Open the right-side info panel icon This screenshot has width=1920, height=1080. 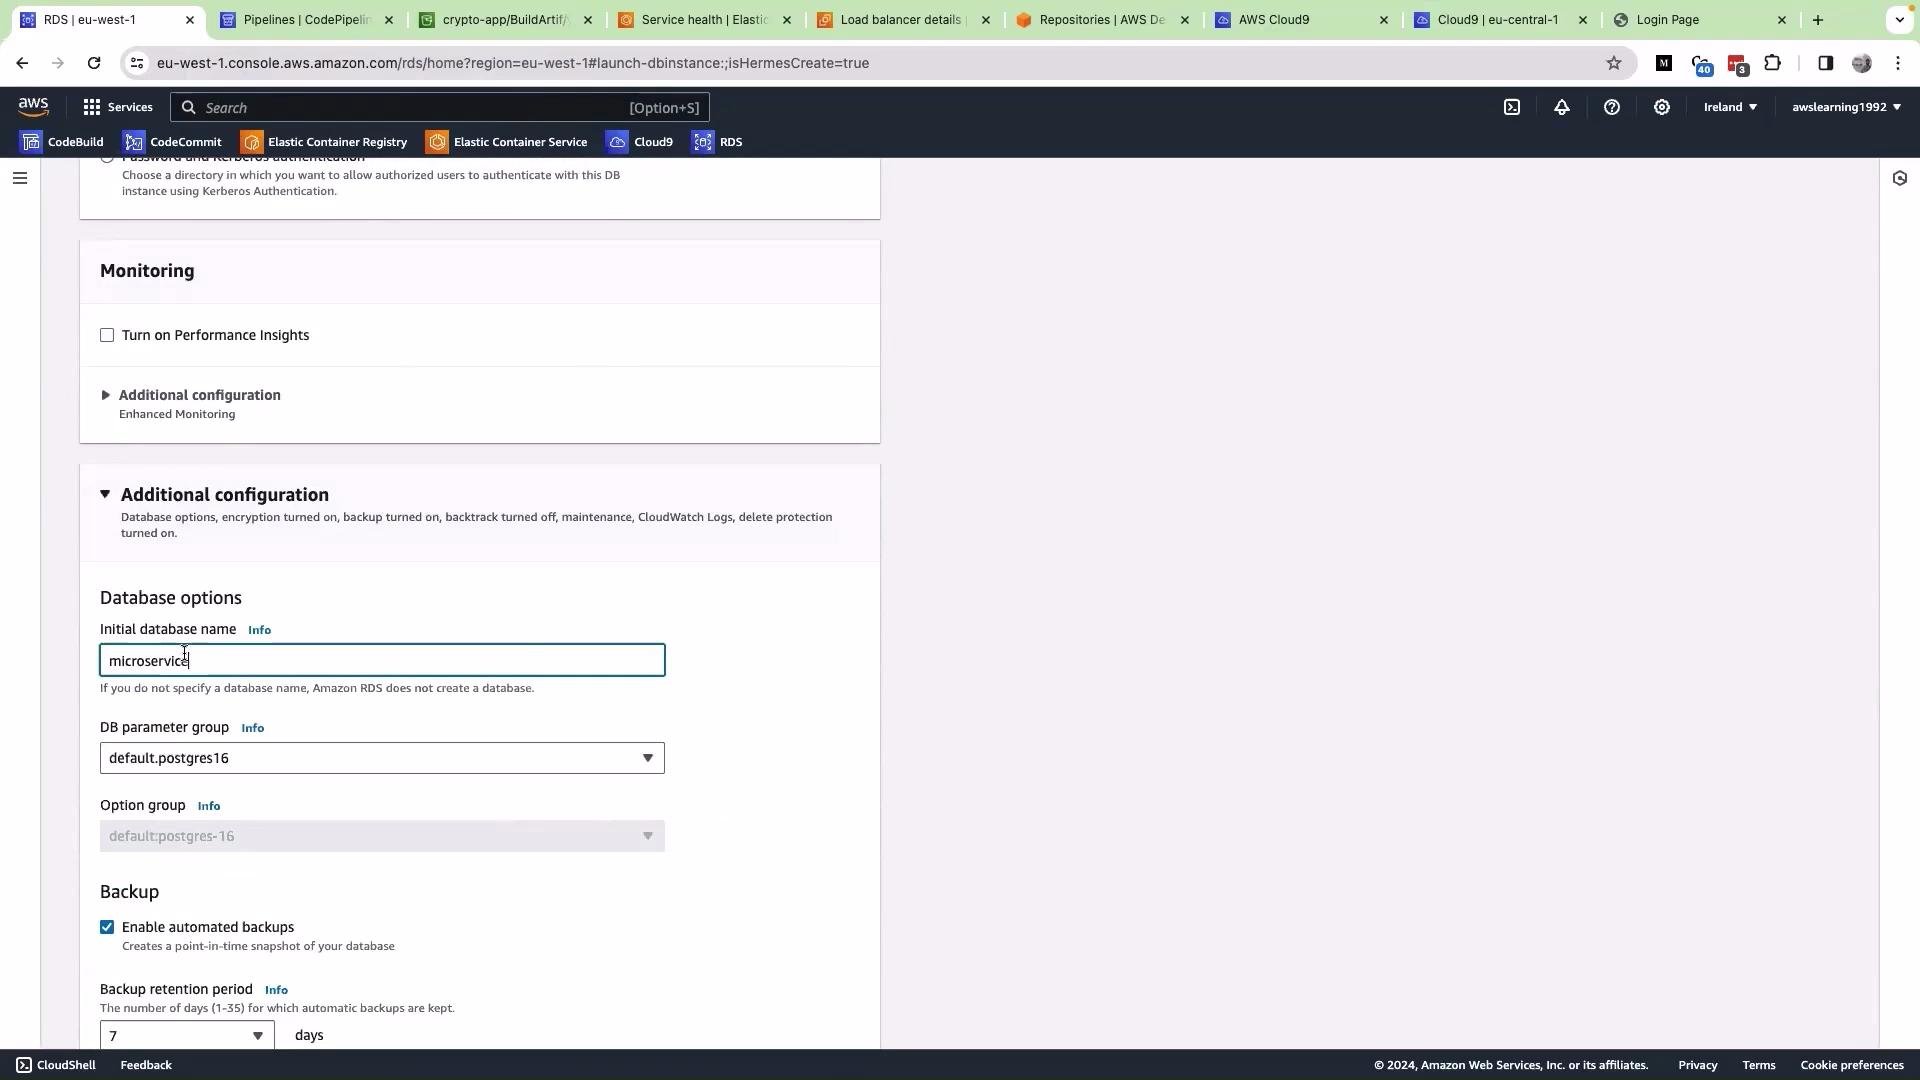point(1900,178)
